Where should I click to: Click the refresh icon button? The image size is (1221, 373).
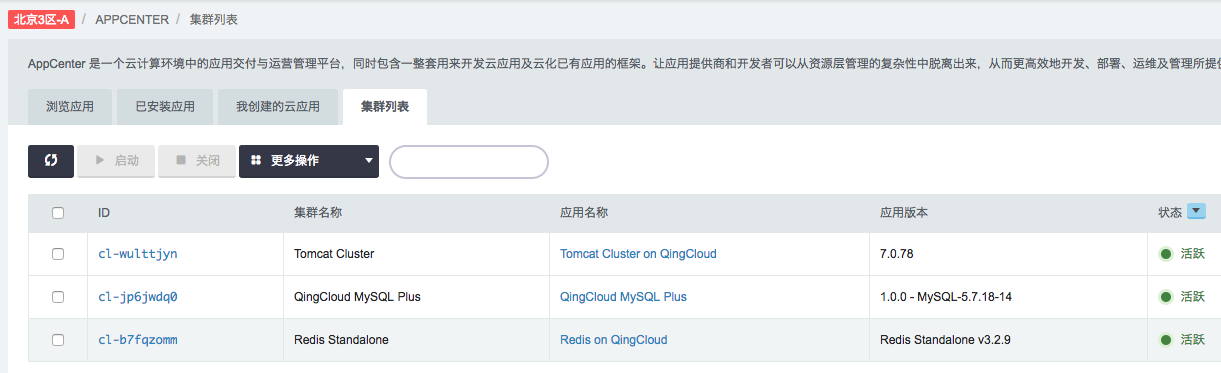[51, 161]
